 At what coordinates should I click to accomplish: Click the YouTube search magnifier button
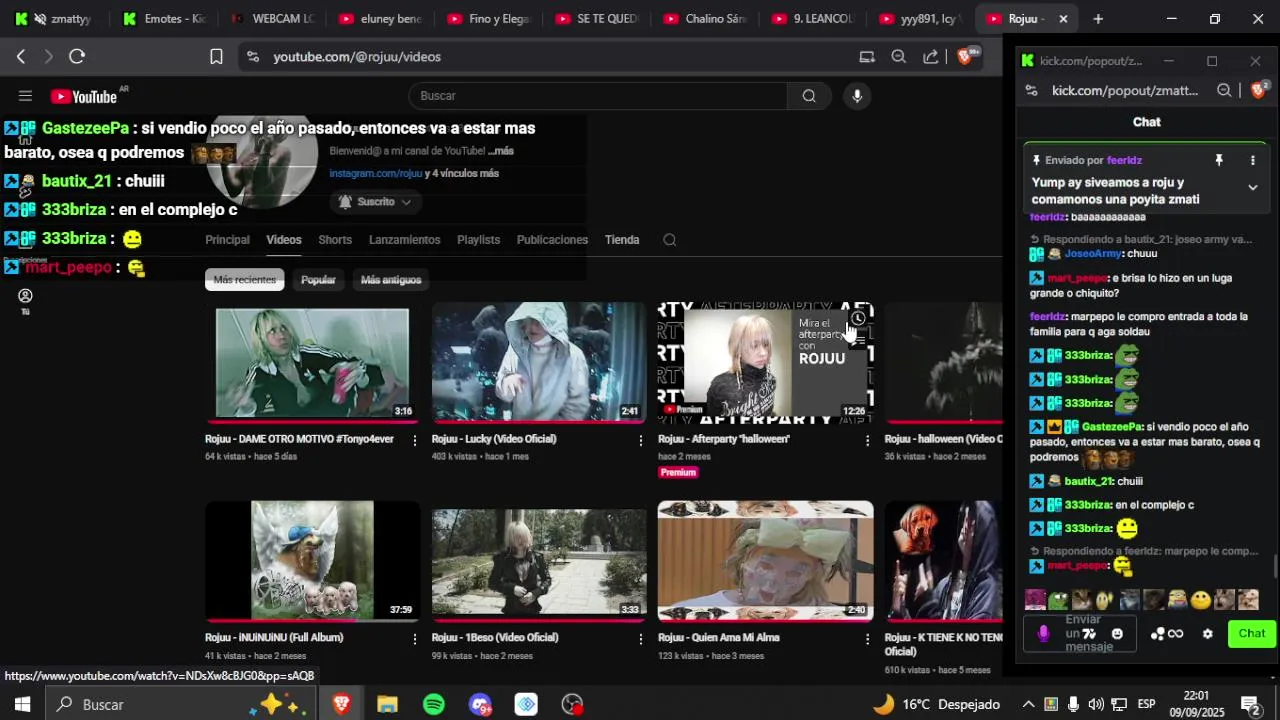[809, 96]
